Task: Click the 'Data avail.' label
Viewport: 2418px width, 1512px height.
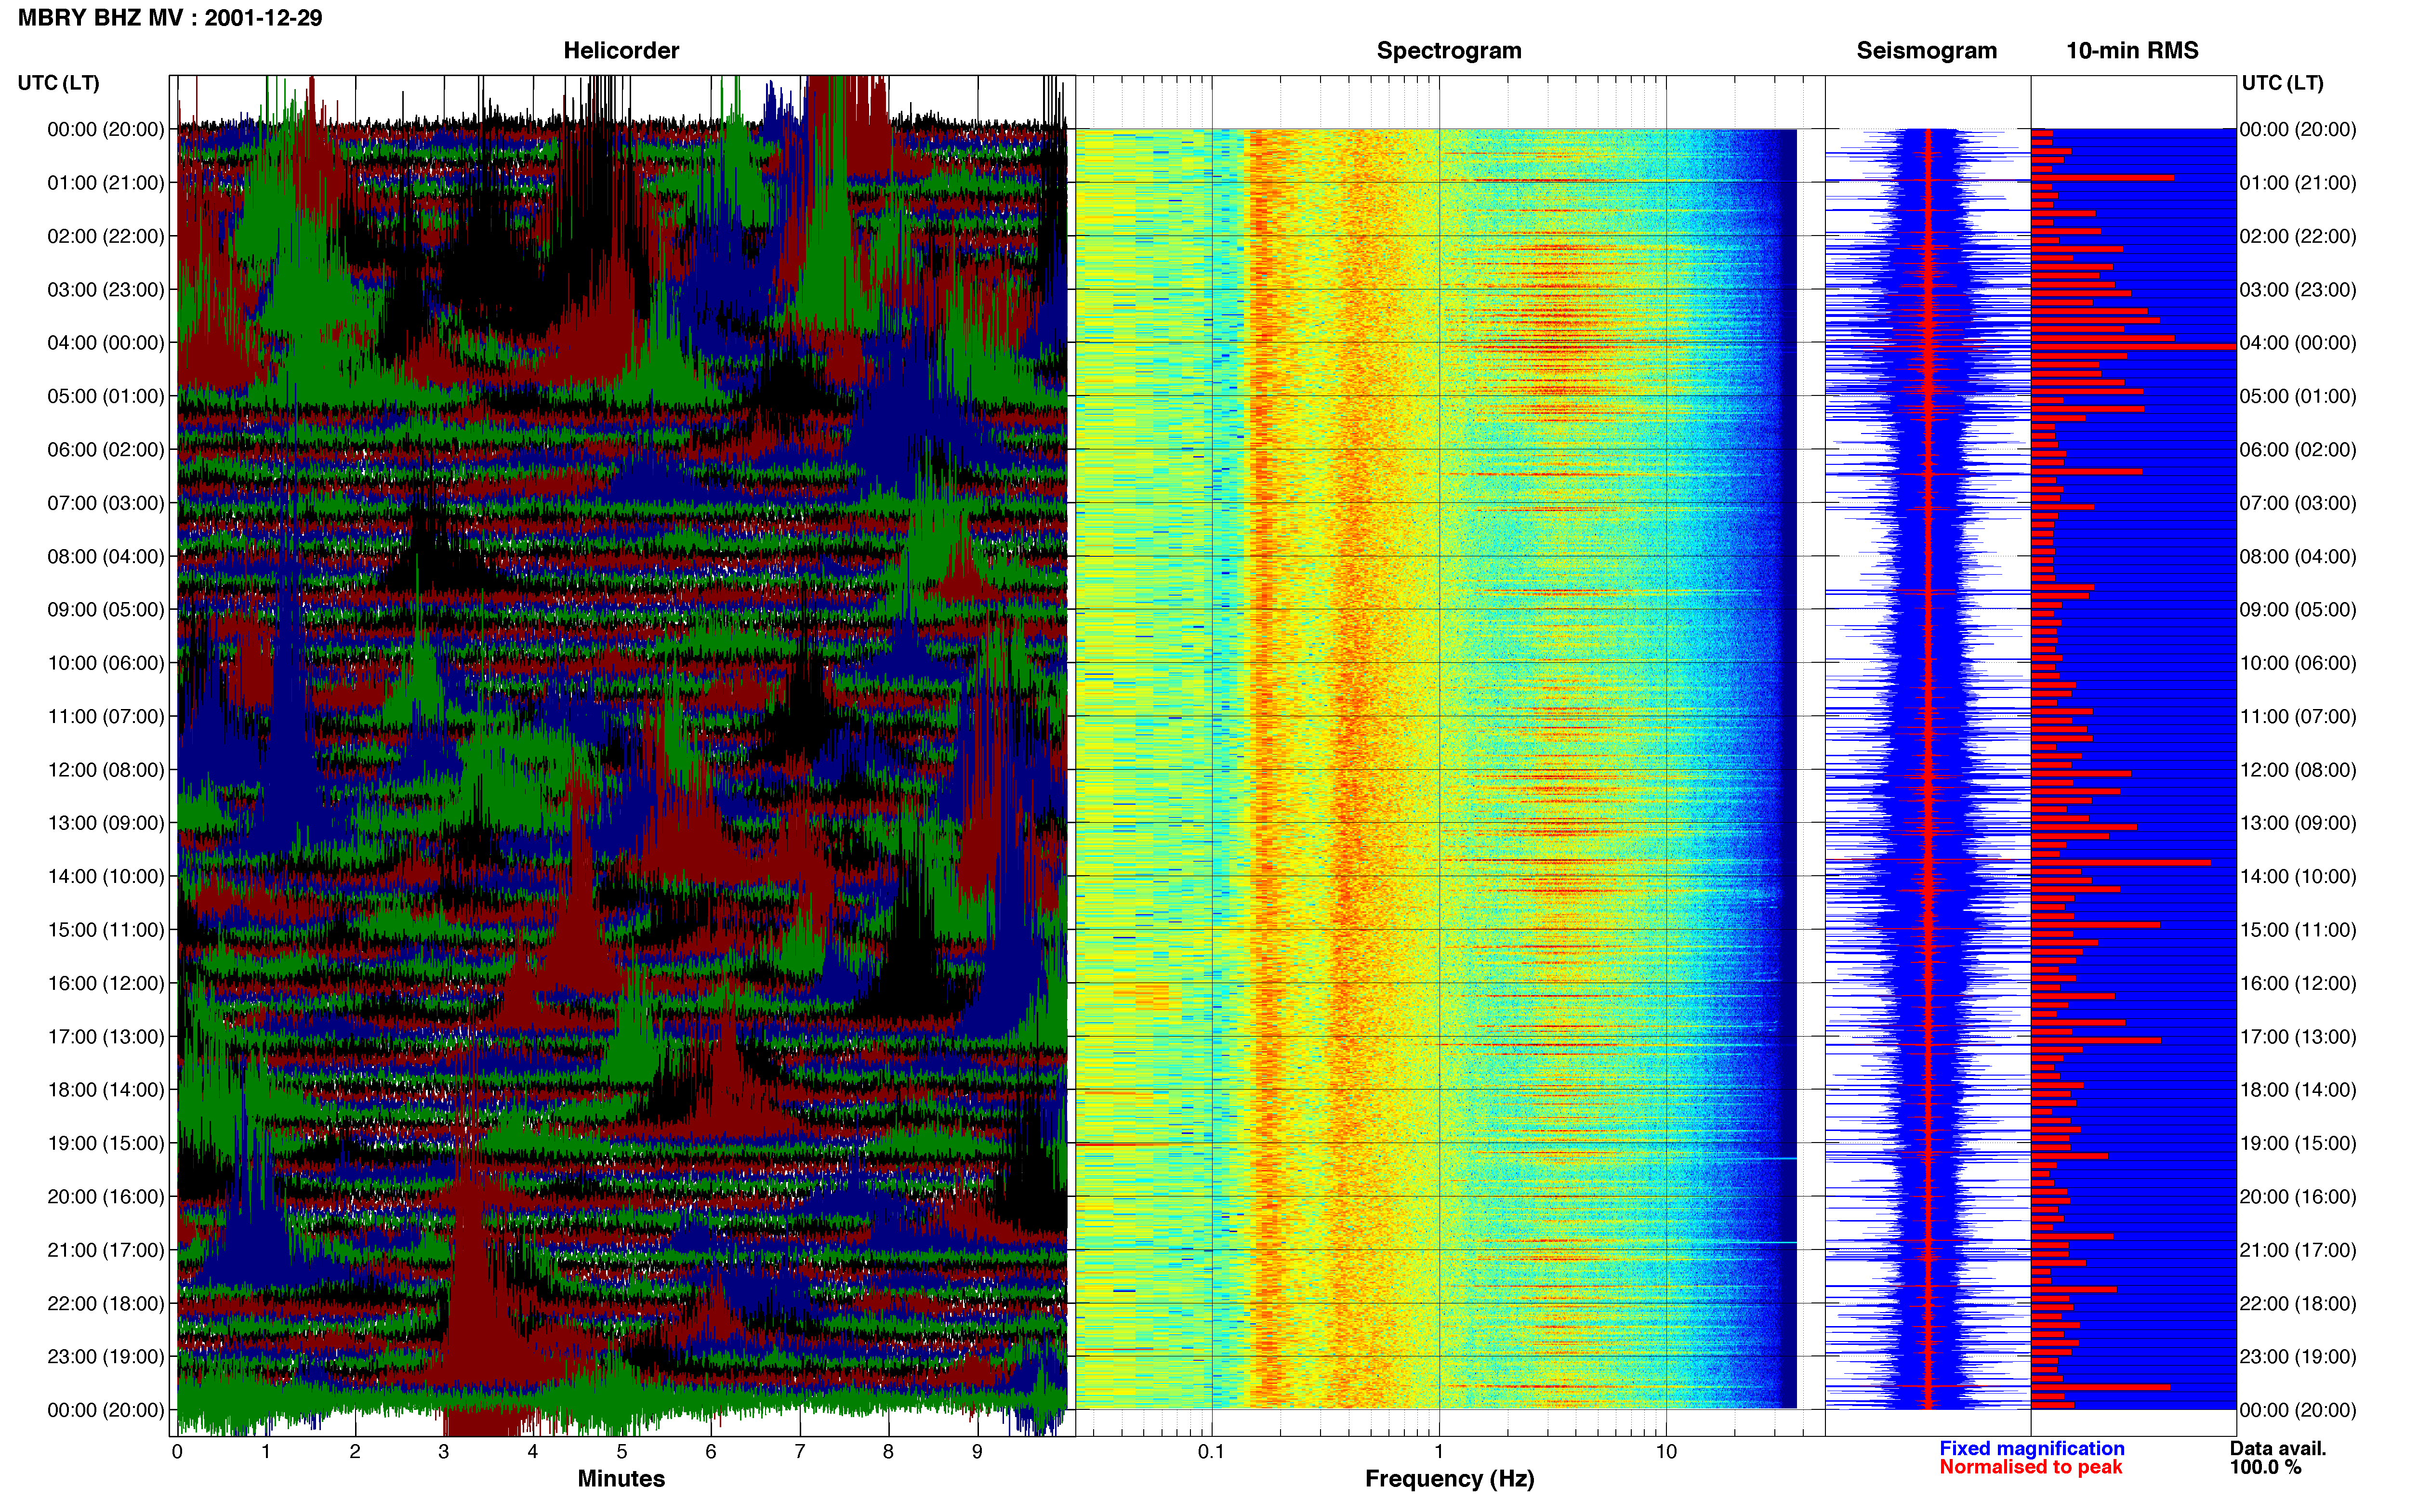Action: [2277, 1448]
